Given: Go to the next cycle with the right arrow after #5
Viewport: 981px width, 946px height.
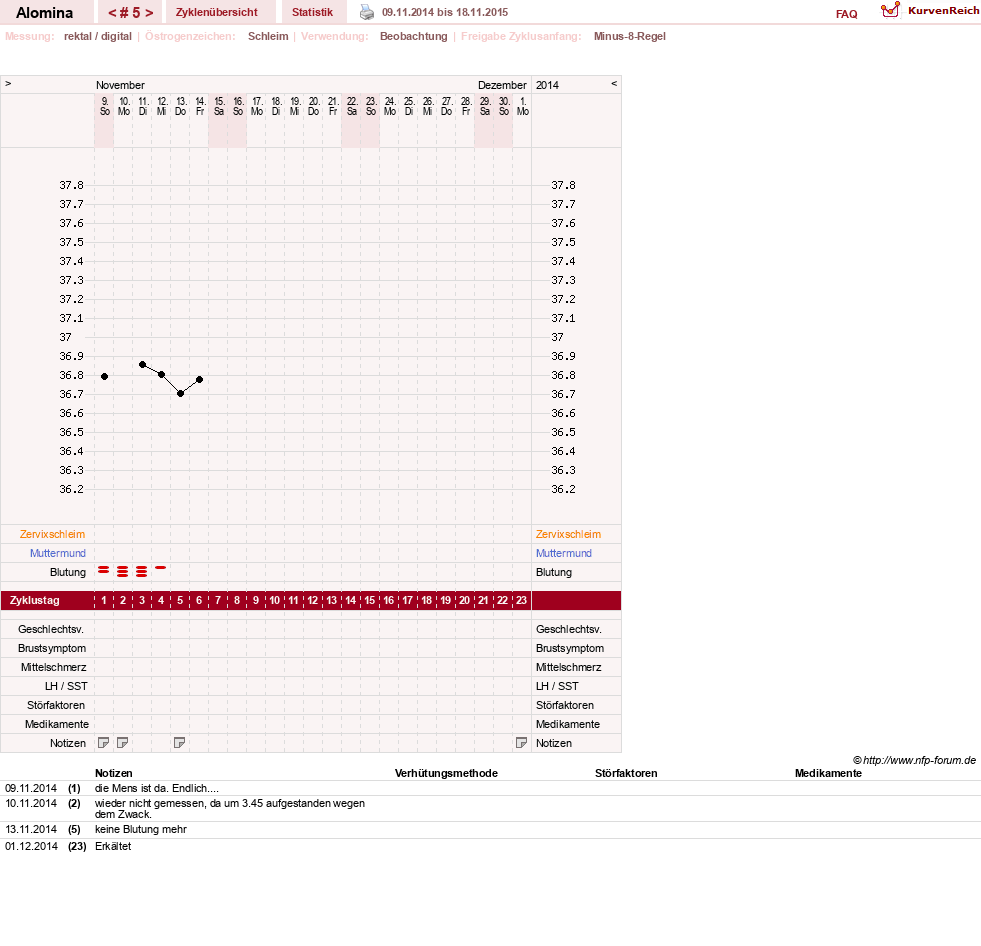Looking at the screenshot, I should tap(149, 13).
